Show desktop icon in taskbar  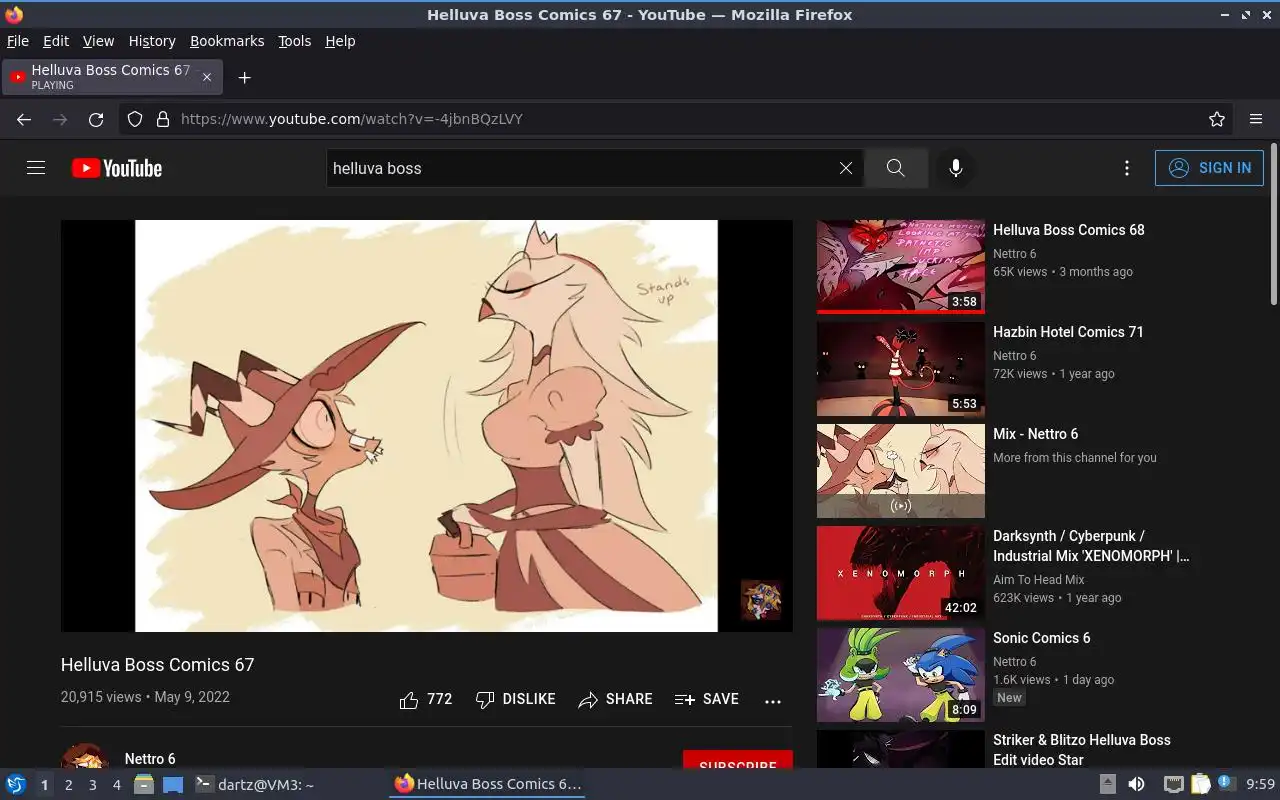(x=173, y=784)
